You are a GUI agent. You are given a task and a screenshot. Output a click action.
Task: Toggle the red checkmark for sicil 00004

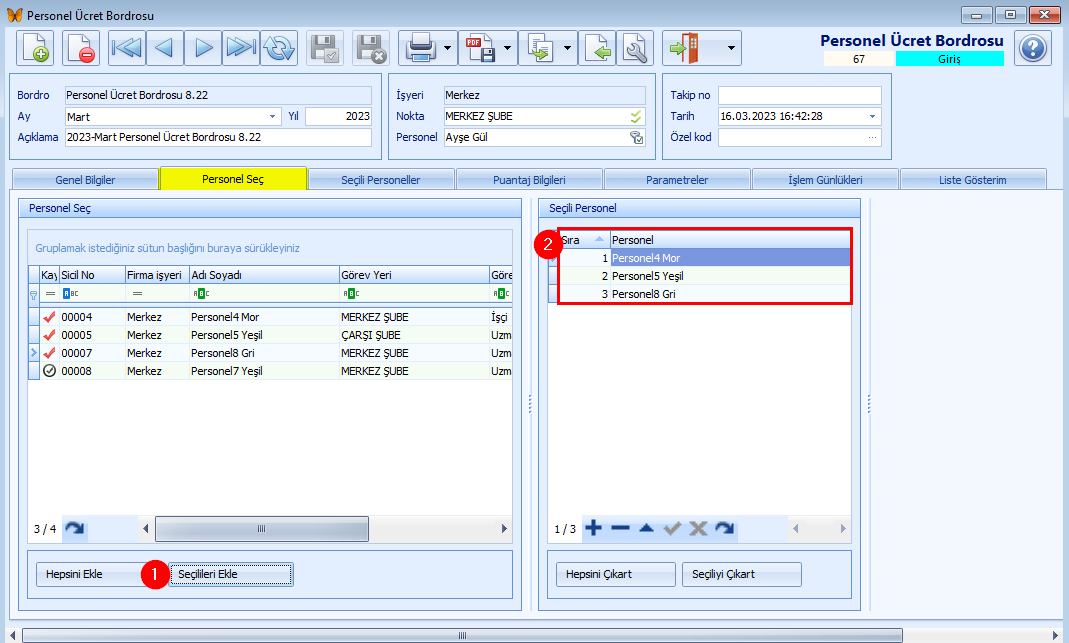[49, 317]
